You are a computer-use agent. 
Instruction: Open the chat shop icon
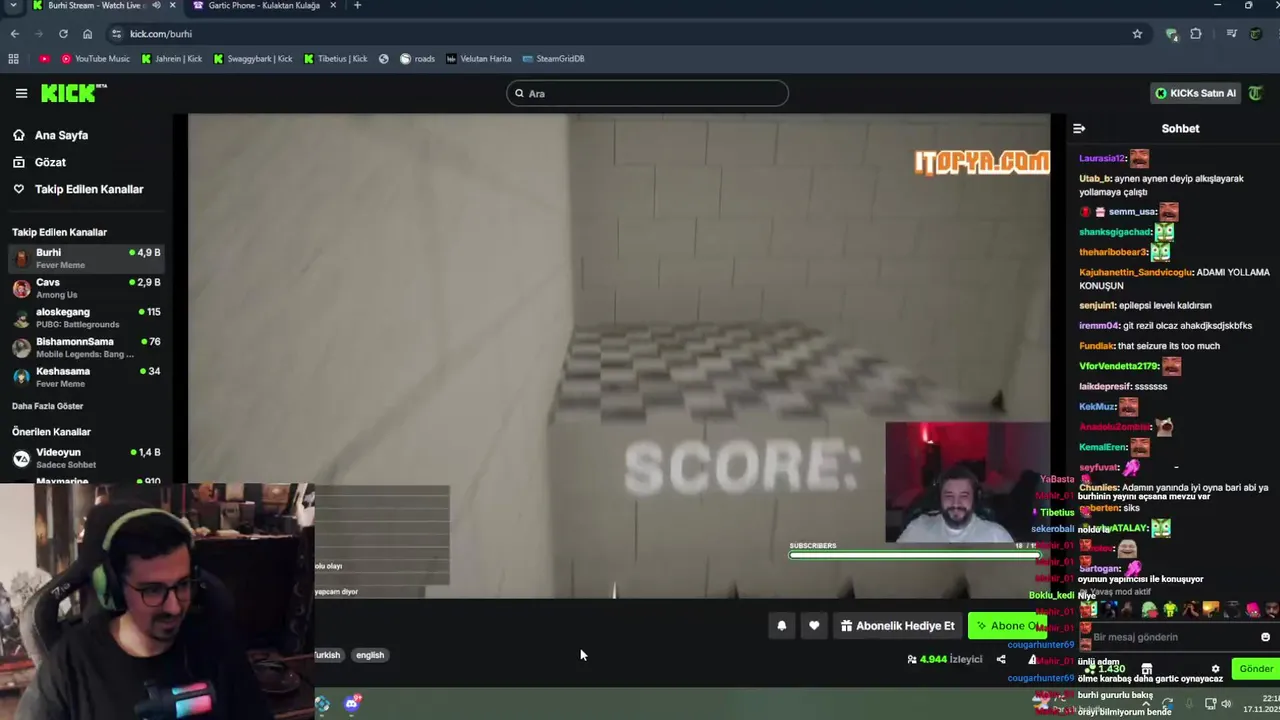[1147, 669]
